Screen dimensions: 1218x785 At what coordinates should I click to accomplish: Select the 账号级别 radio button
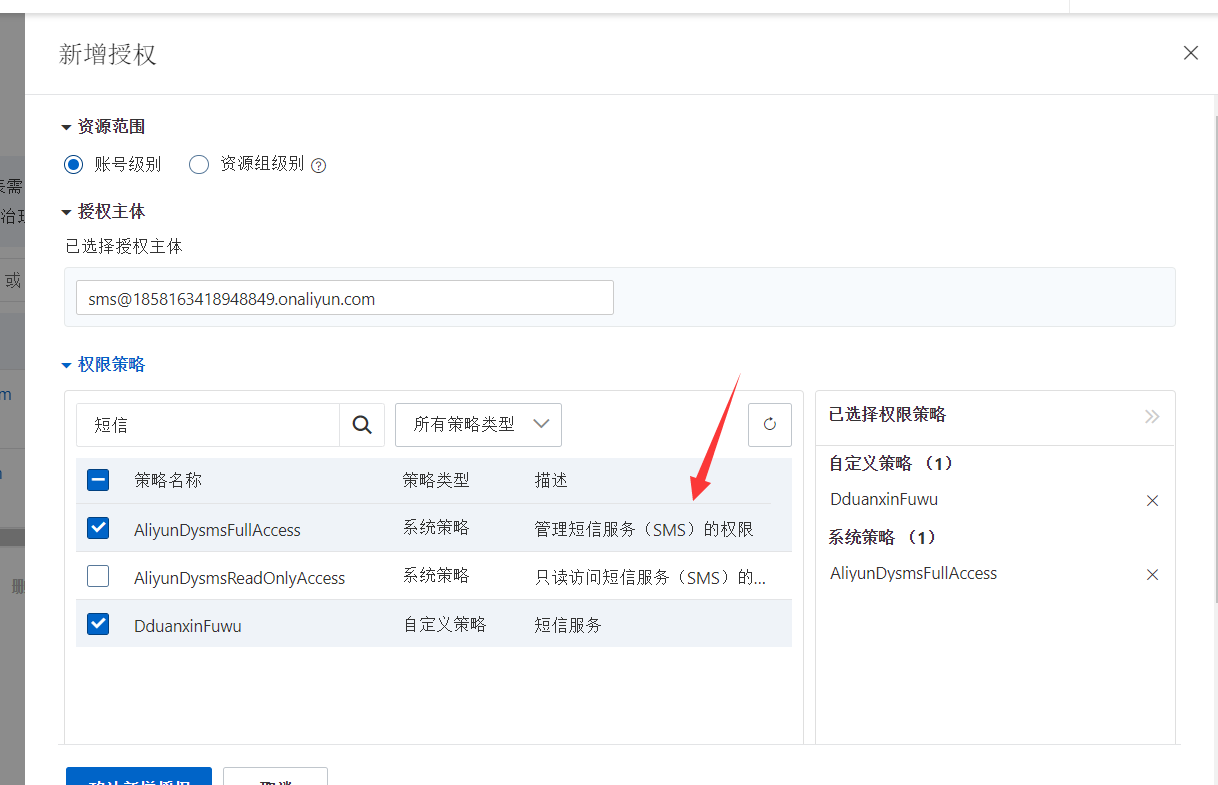coord(74,164)
